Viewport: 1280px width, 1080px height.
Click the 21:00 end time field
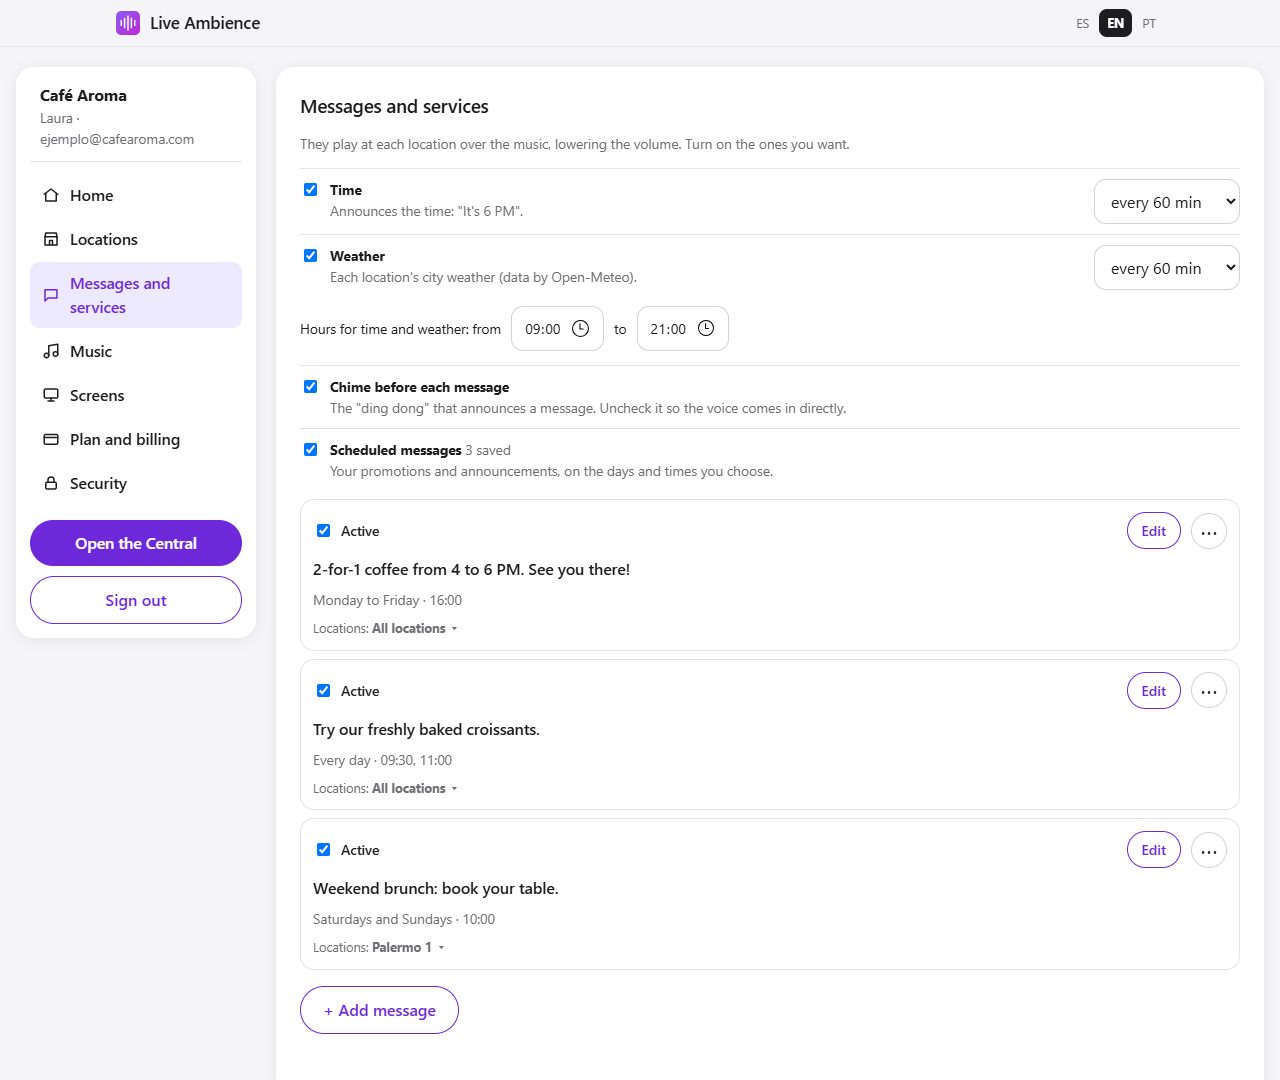pyautogui.click(x=683, y=329)
